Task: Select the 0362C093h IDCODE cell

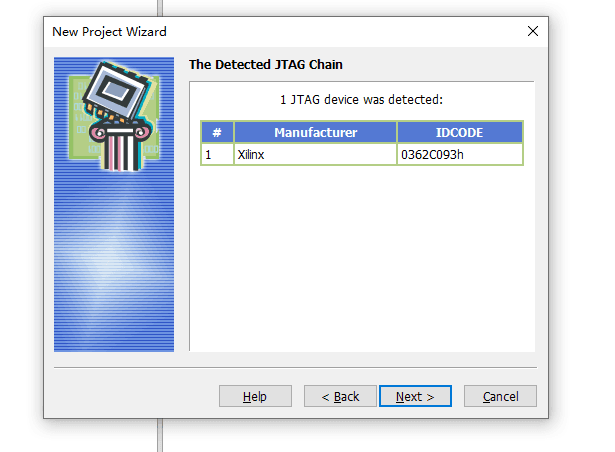Action: tap(460, 154)
